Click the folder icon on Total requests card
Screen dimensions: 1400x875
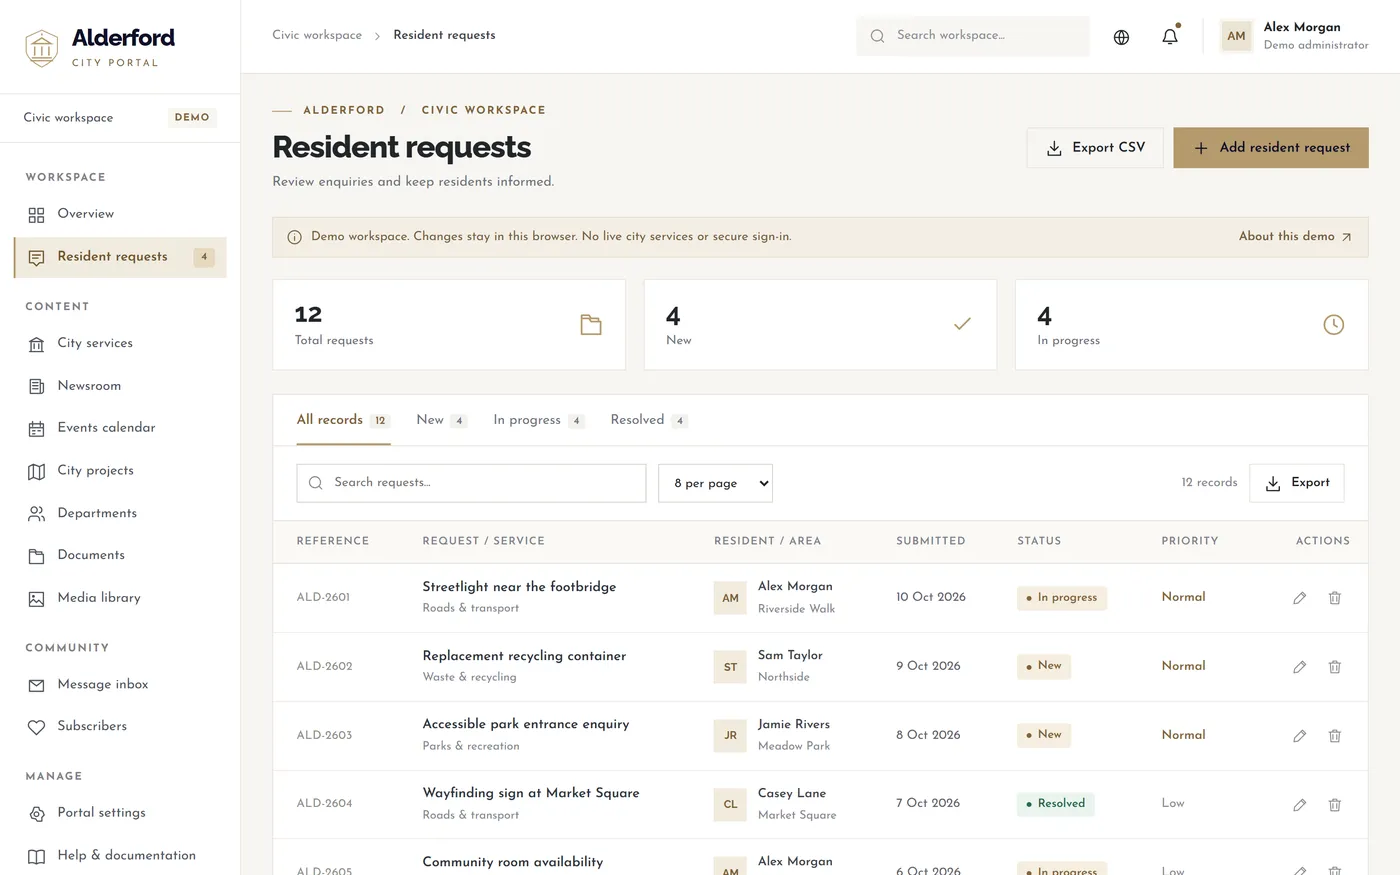click(x=591, y=325)
